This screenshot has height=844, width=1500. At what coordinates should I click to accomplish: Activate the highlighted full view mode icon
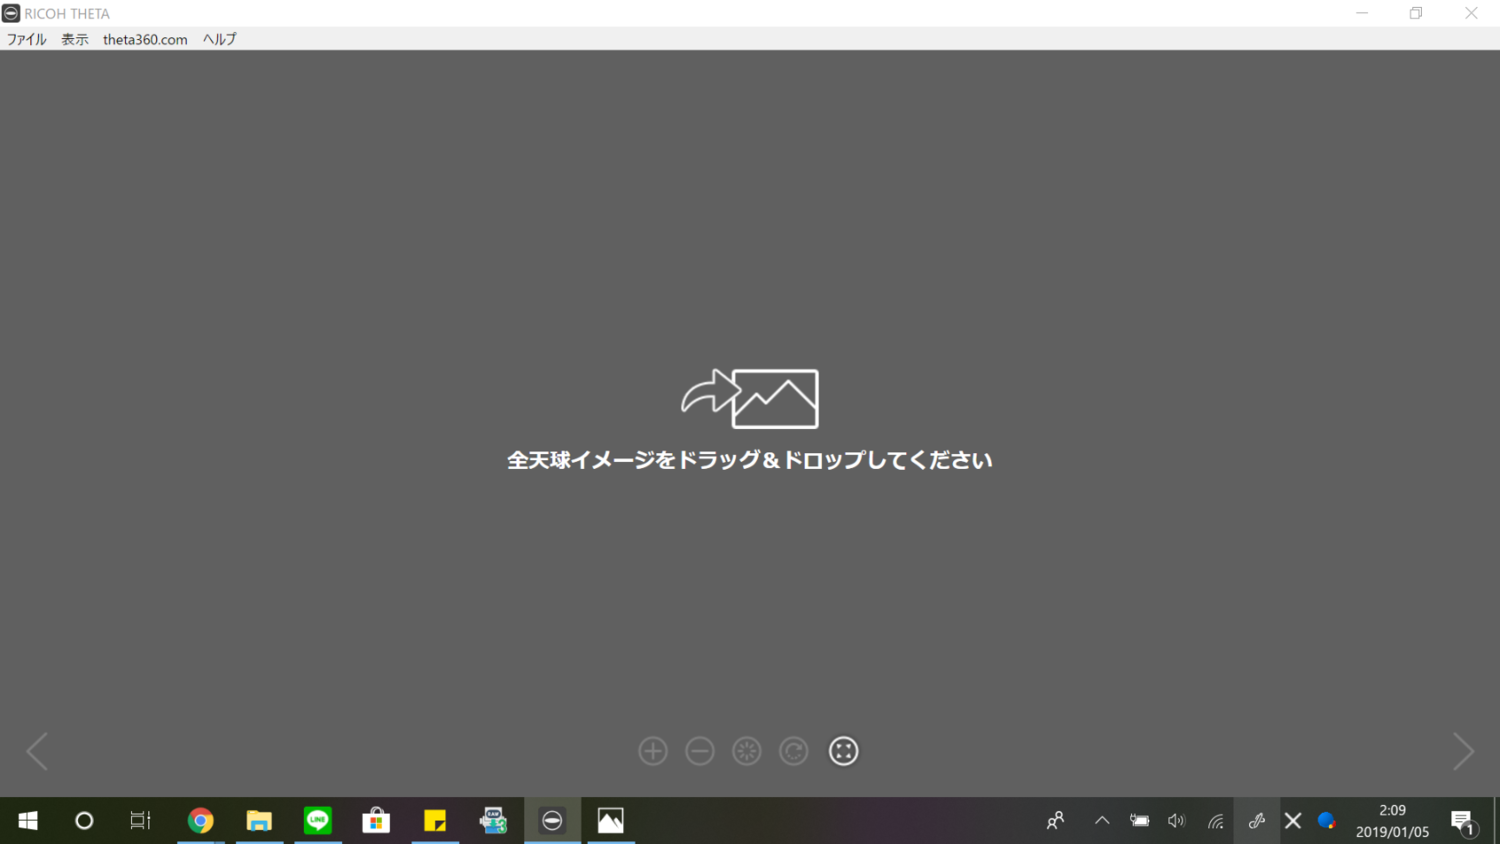843,751
